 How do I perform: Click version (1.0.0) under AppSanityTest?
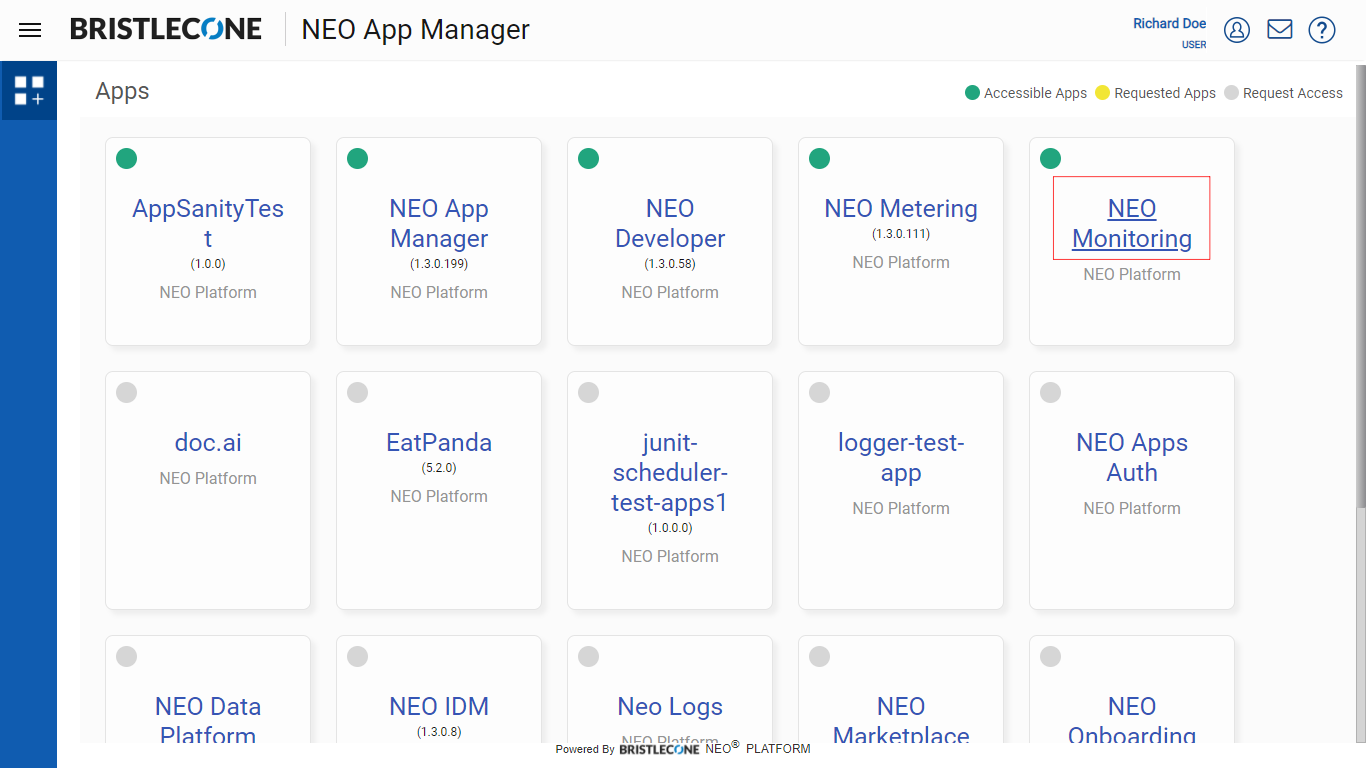(x=208, y=264)
